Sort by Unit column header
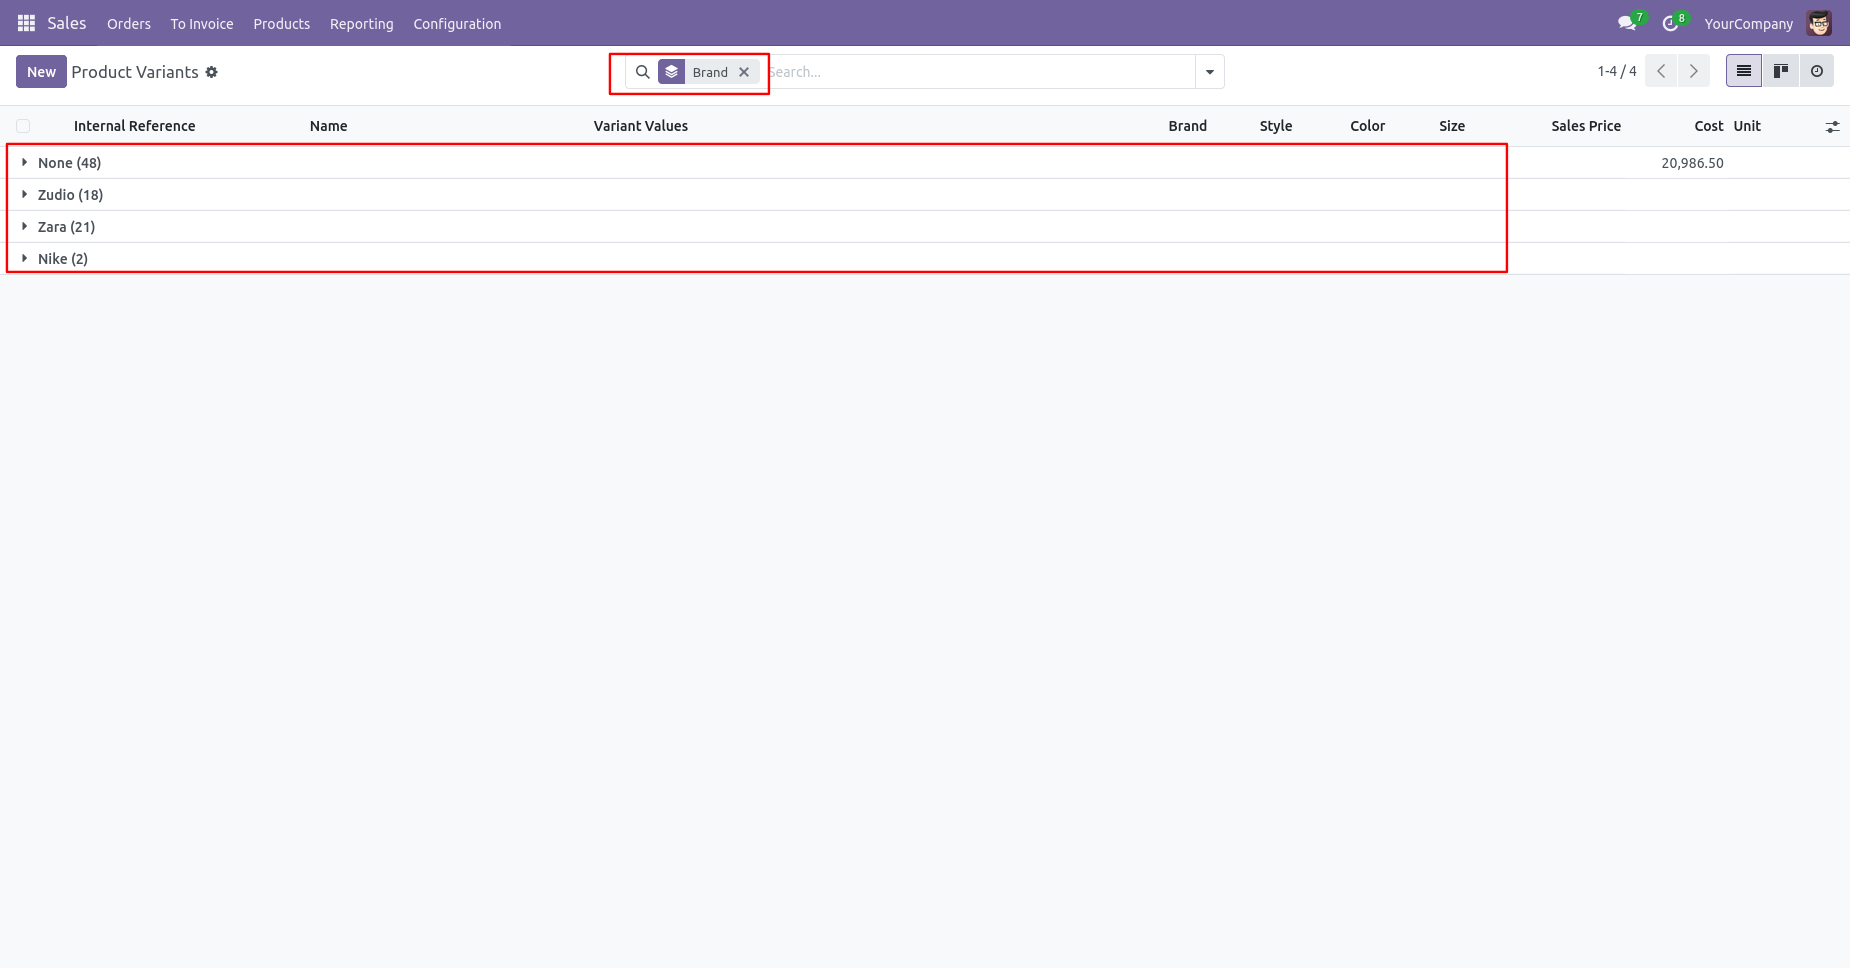The image size is (1850, 968). coord(1747,126)
